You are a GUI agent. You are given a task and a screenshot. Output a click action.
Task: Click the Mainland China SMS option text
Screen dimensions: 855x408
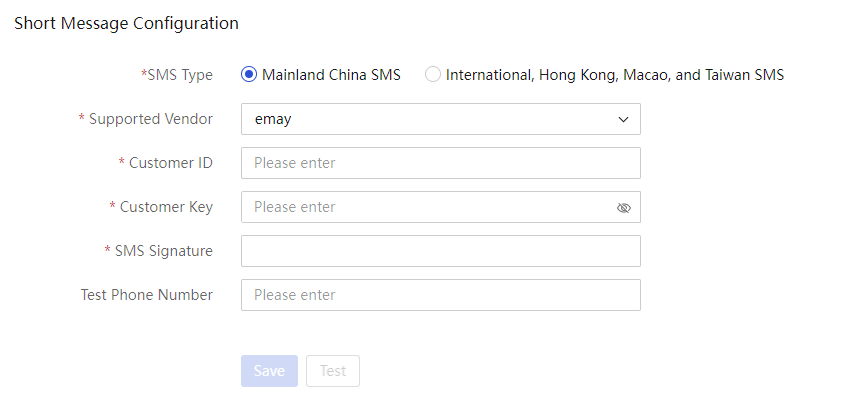point(332,75)
